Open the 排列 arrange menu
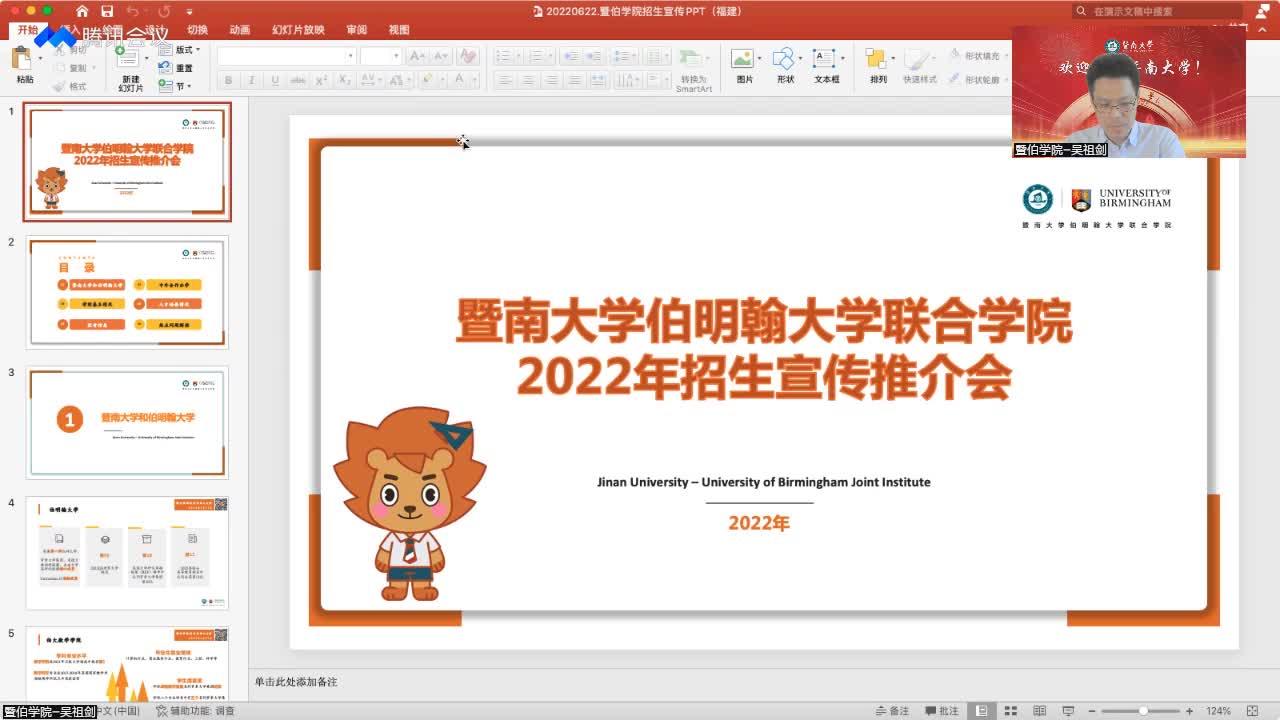The image size is (1280, 720). coord(878,65)
